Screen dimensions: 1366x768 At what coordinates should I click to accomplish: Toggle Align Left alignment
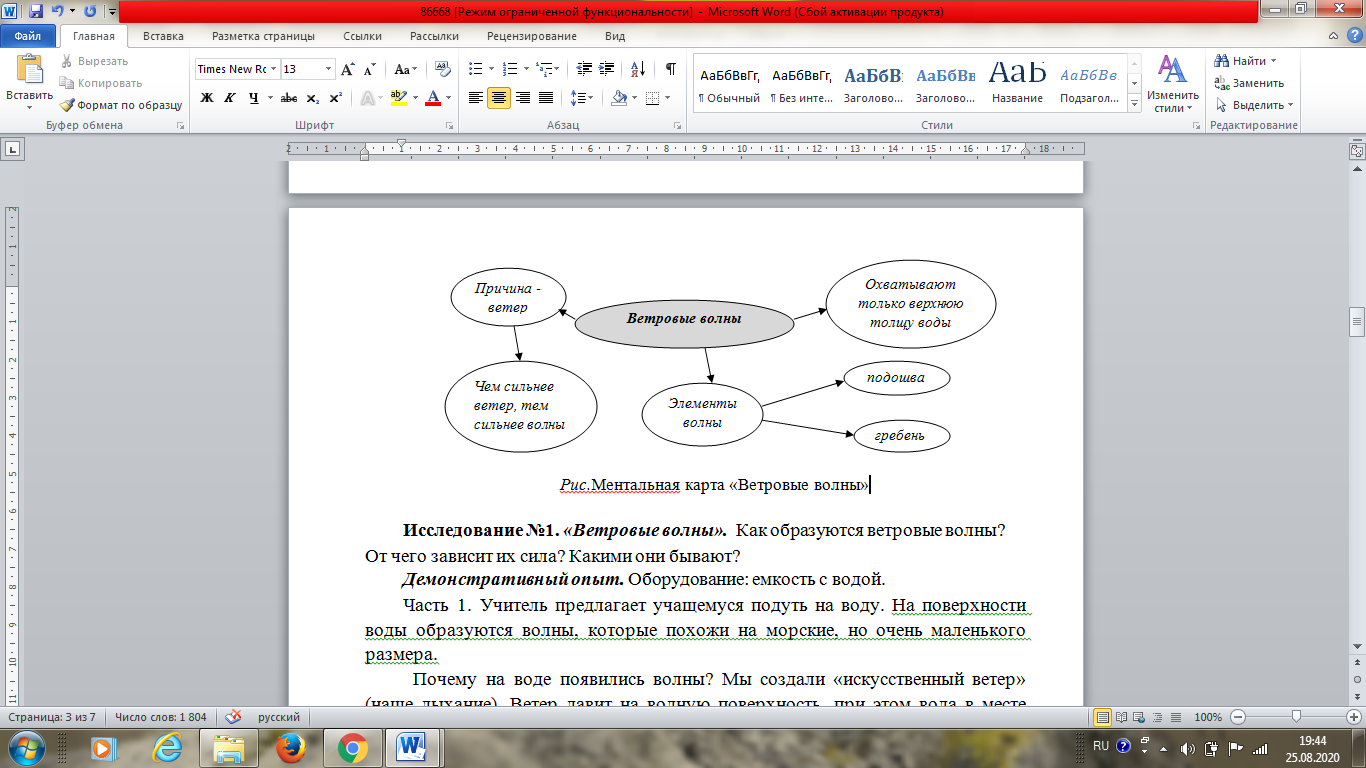[476, 98]
